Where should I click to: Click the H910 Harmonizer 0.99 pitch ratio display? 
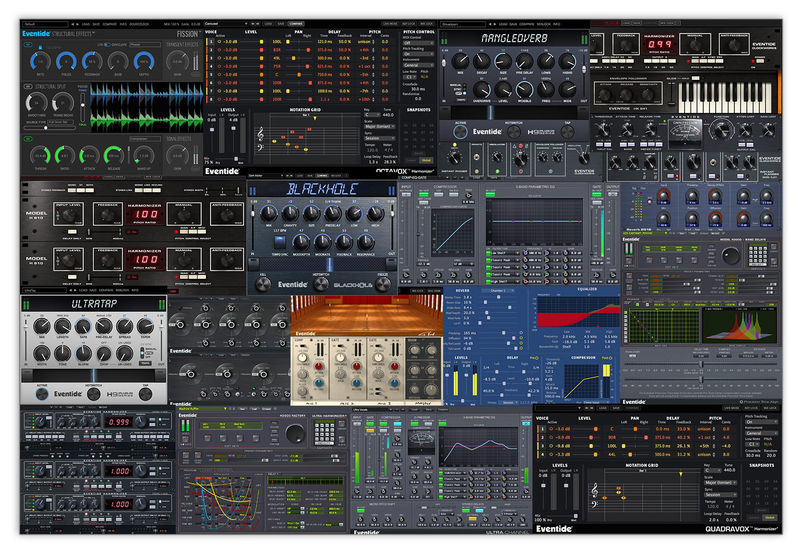click(x=660, y=44)
